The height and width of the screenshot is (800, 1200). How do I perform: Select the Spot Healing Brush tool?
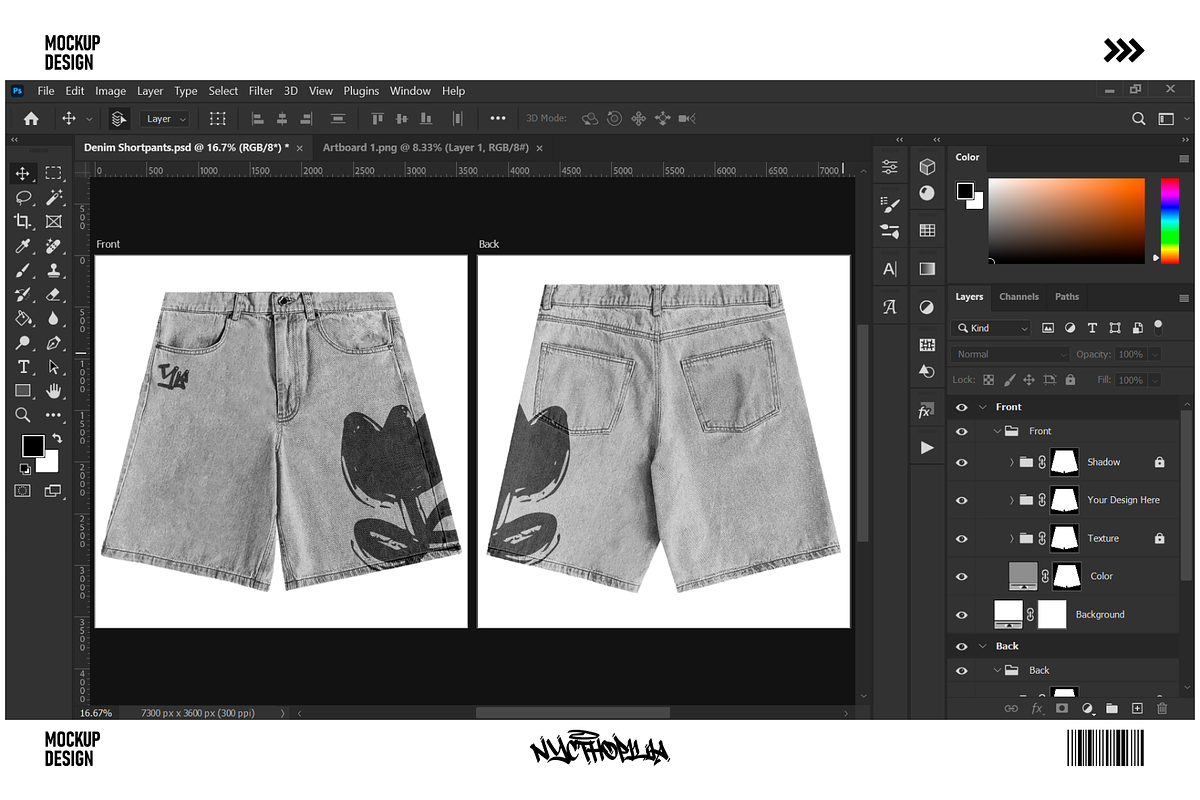pos(54,246)
